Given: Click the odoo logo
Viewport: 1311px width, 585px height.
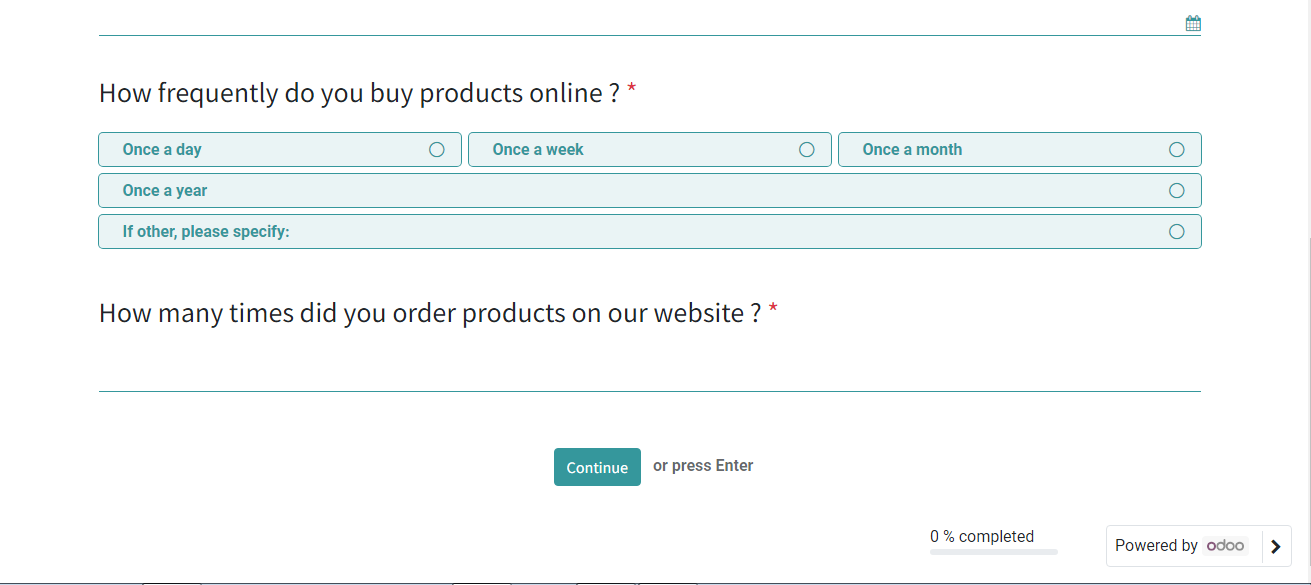Looking at the screenshot, I should pos(1226,545).
